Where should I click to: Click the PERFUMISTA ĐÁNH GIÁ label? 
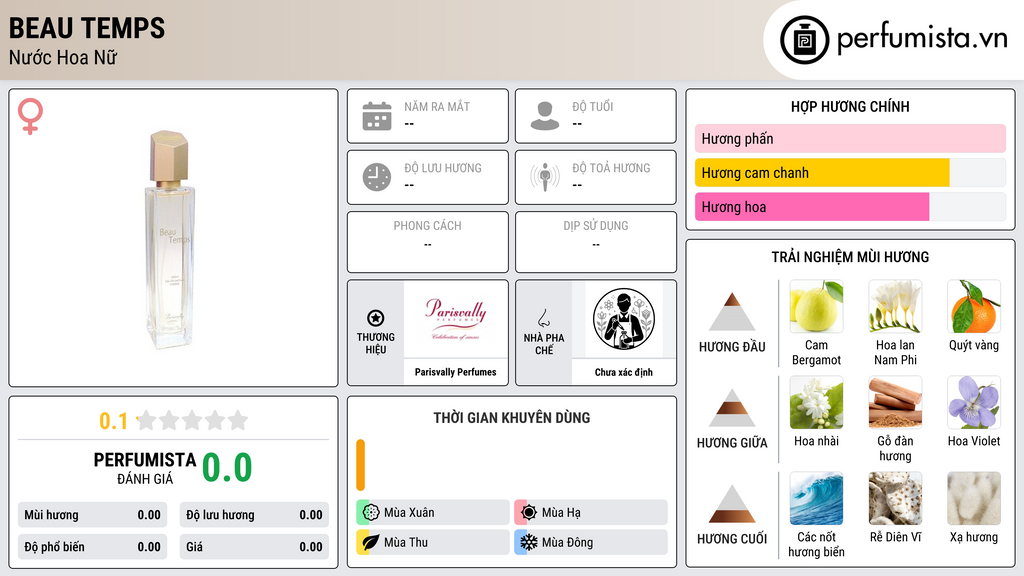pyautogui.click(x=145, y=468)
